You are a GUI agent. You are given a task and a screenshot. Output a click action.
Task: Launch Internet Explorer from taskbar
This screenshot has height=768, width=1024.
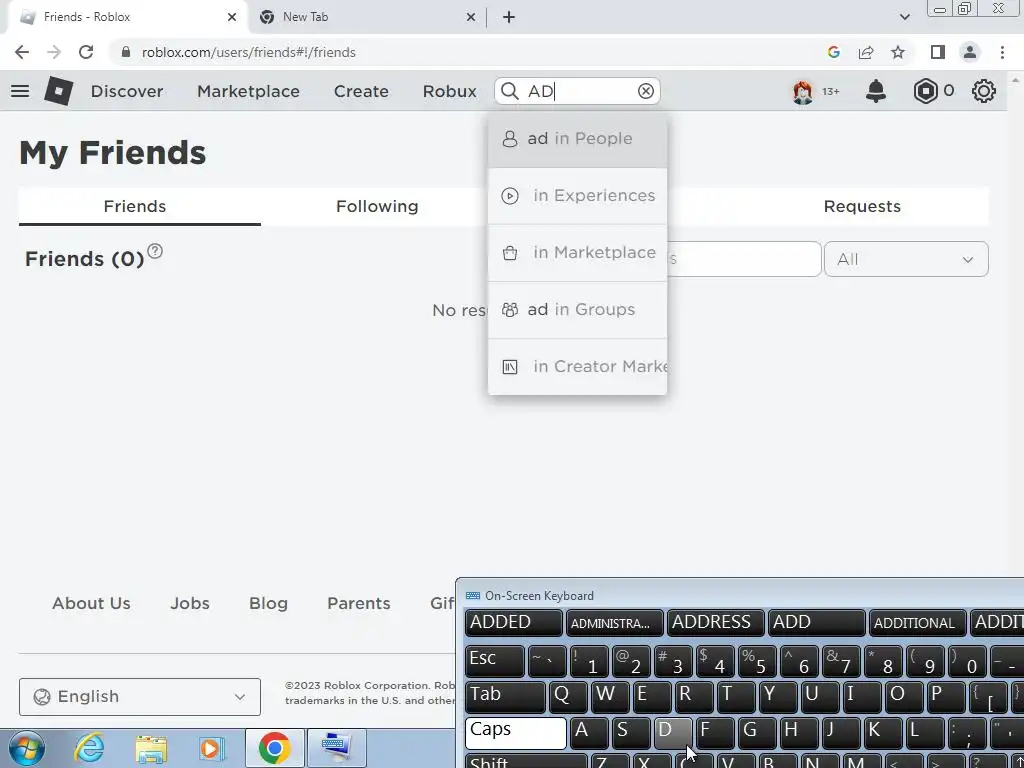click(89, 748)
